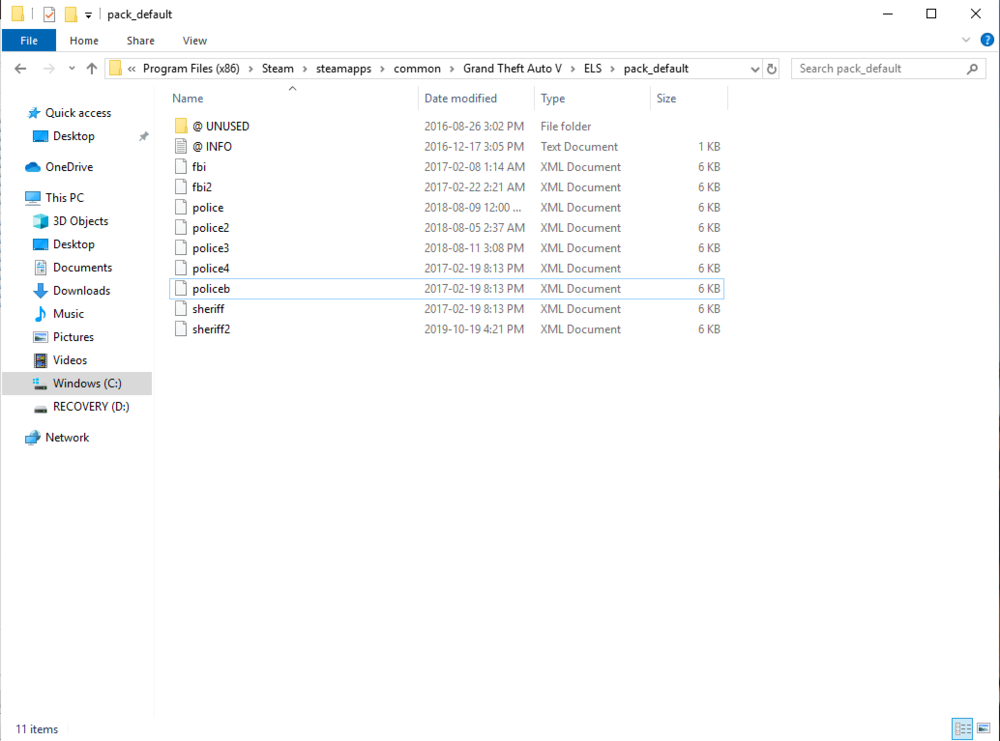Switch to Details view button
This screenshot has height=741, width=1000.
point(962,728)
